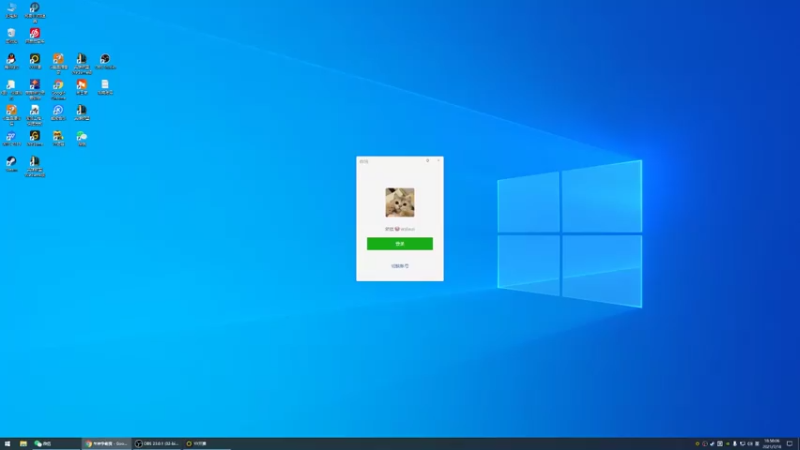
Task: Select the This PC desktop icon
Action: pyautogui.click(x=11, y=10)
